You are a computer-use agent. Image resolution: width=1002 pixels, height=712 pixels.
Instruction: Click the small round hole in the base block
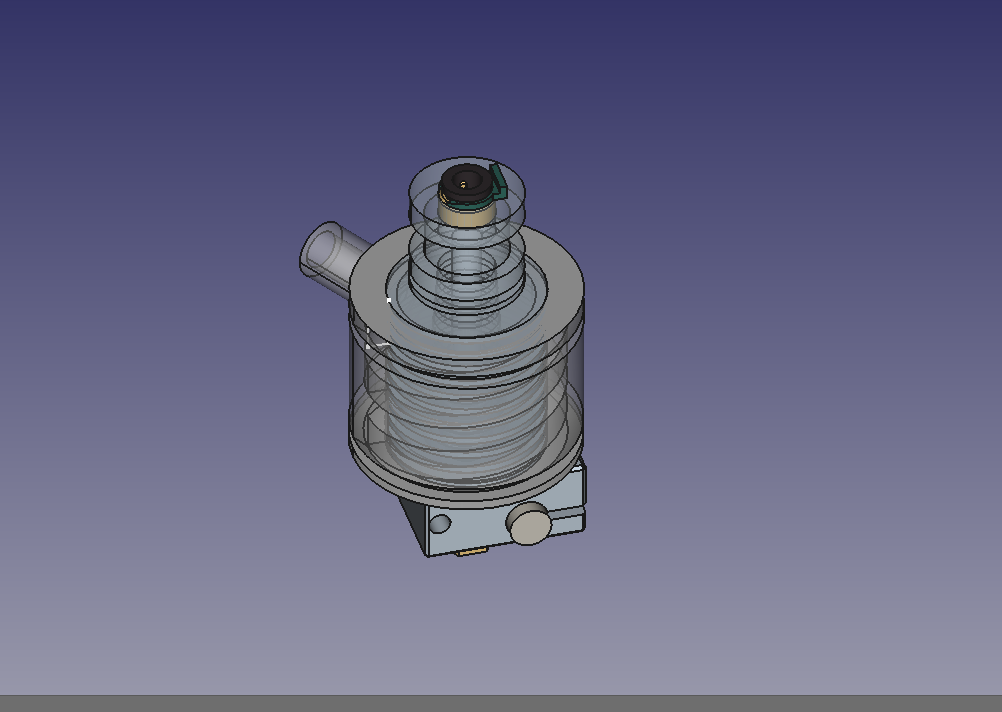pos(440,524)
